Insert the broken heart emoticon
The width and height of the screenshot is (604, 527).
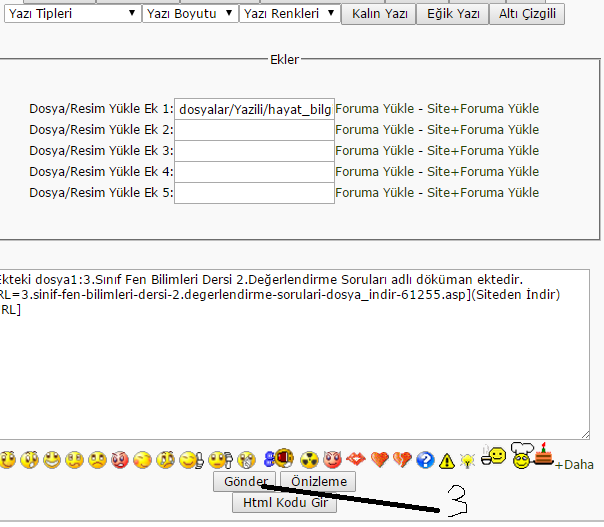pos(401,460)
